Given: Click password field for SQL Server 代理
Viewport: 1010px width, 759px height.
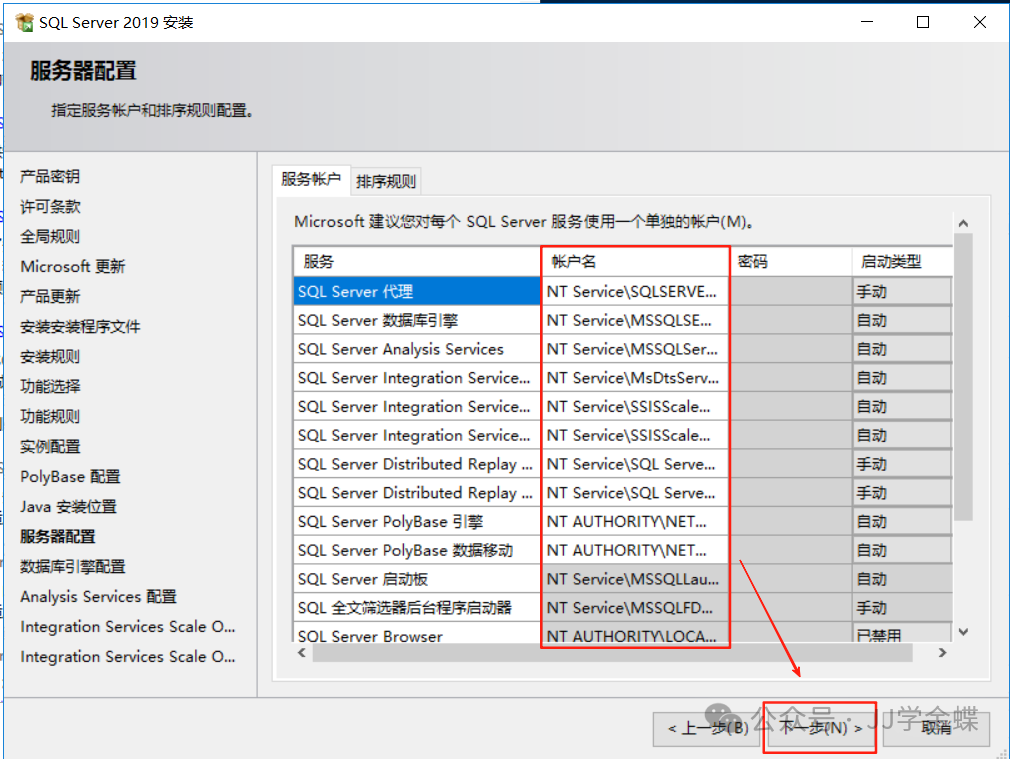Looking at the screenshot, I should pyautogui.click(x=790, y=291).
